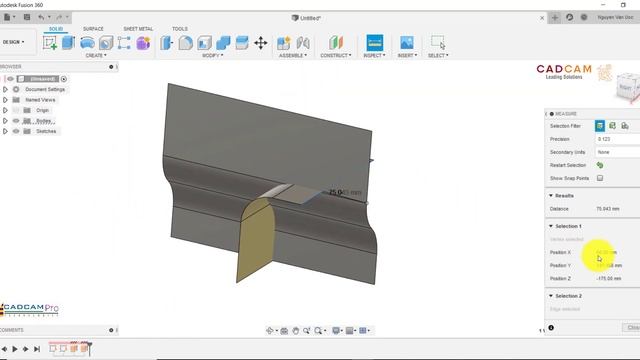
Task: Click the Orbit navigation icon
Action: point(270,331)
